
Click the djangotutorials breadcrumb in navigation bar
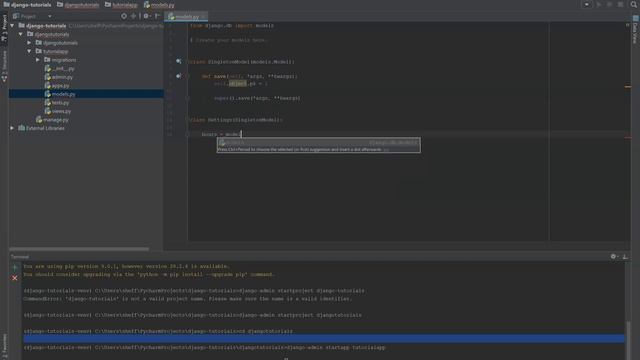[78, 5]
